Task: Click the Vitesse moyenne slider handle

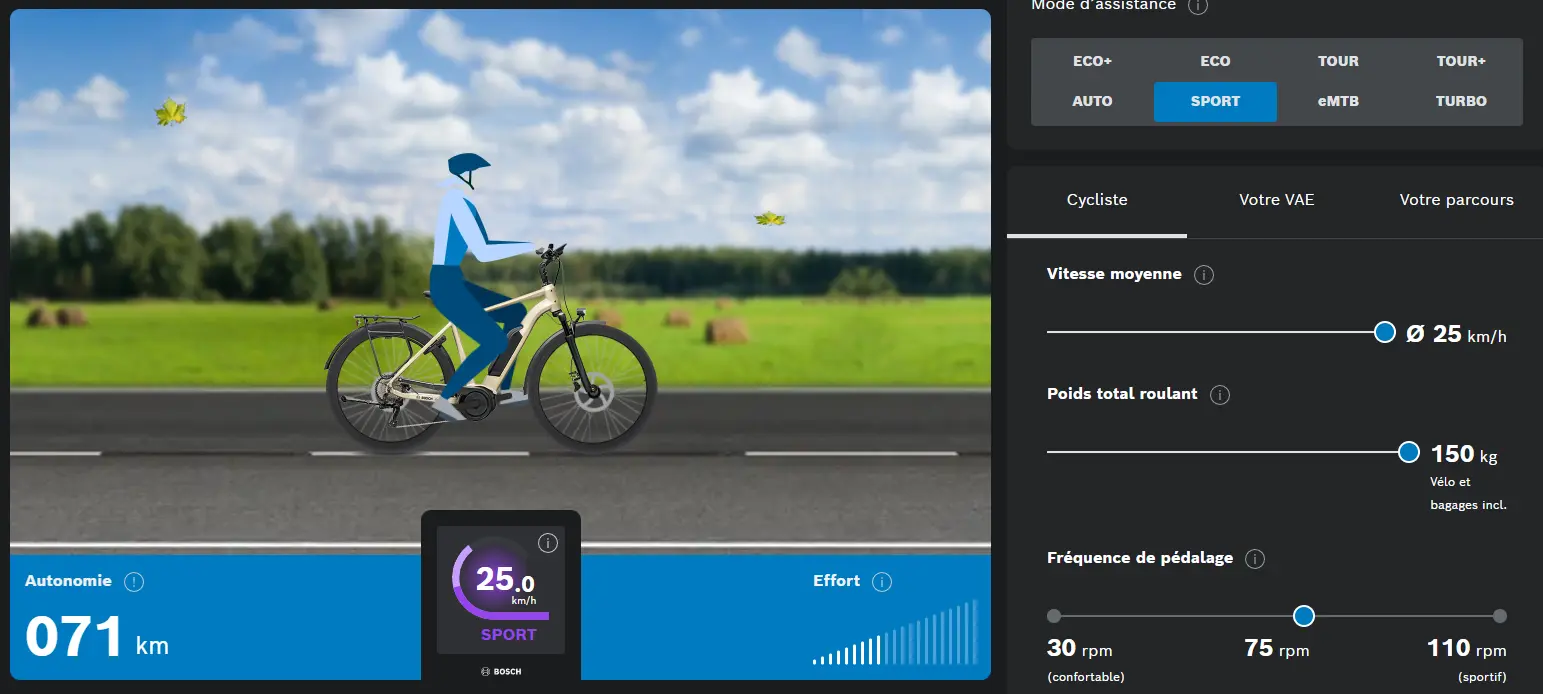Action: 1385,332
